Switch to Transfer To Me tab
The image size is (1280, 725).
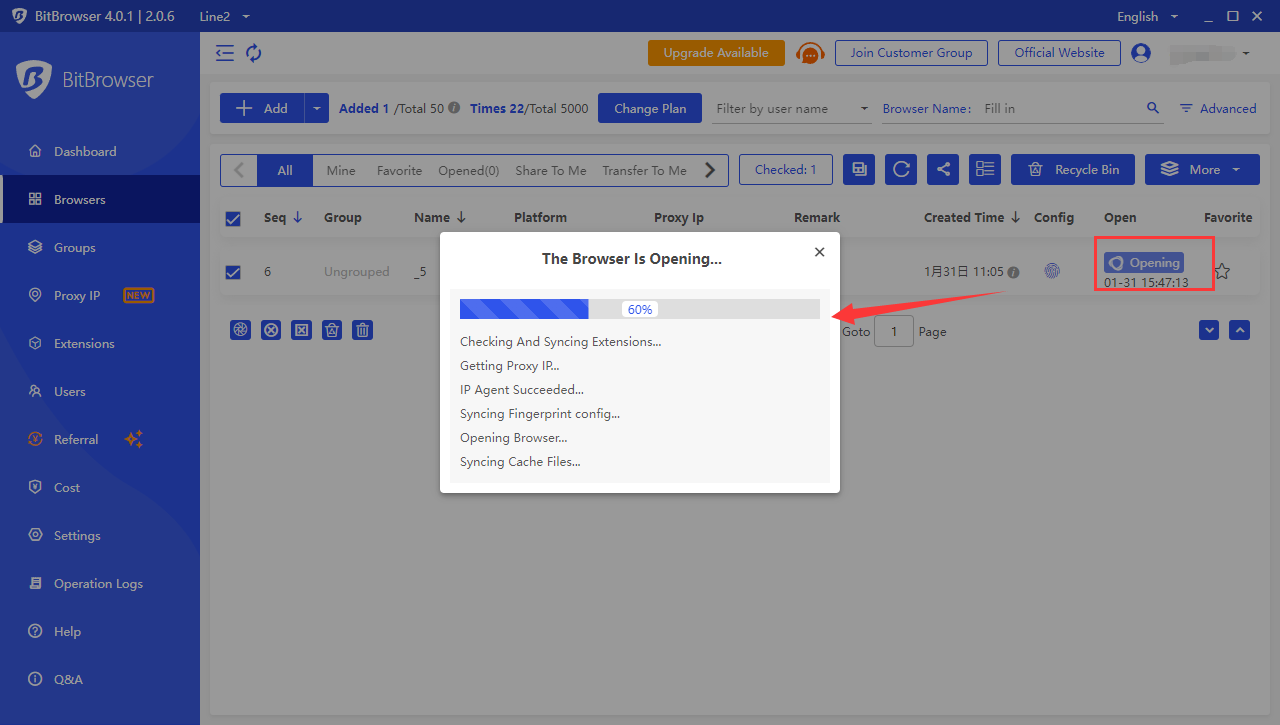click(644, 170)
